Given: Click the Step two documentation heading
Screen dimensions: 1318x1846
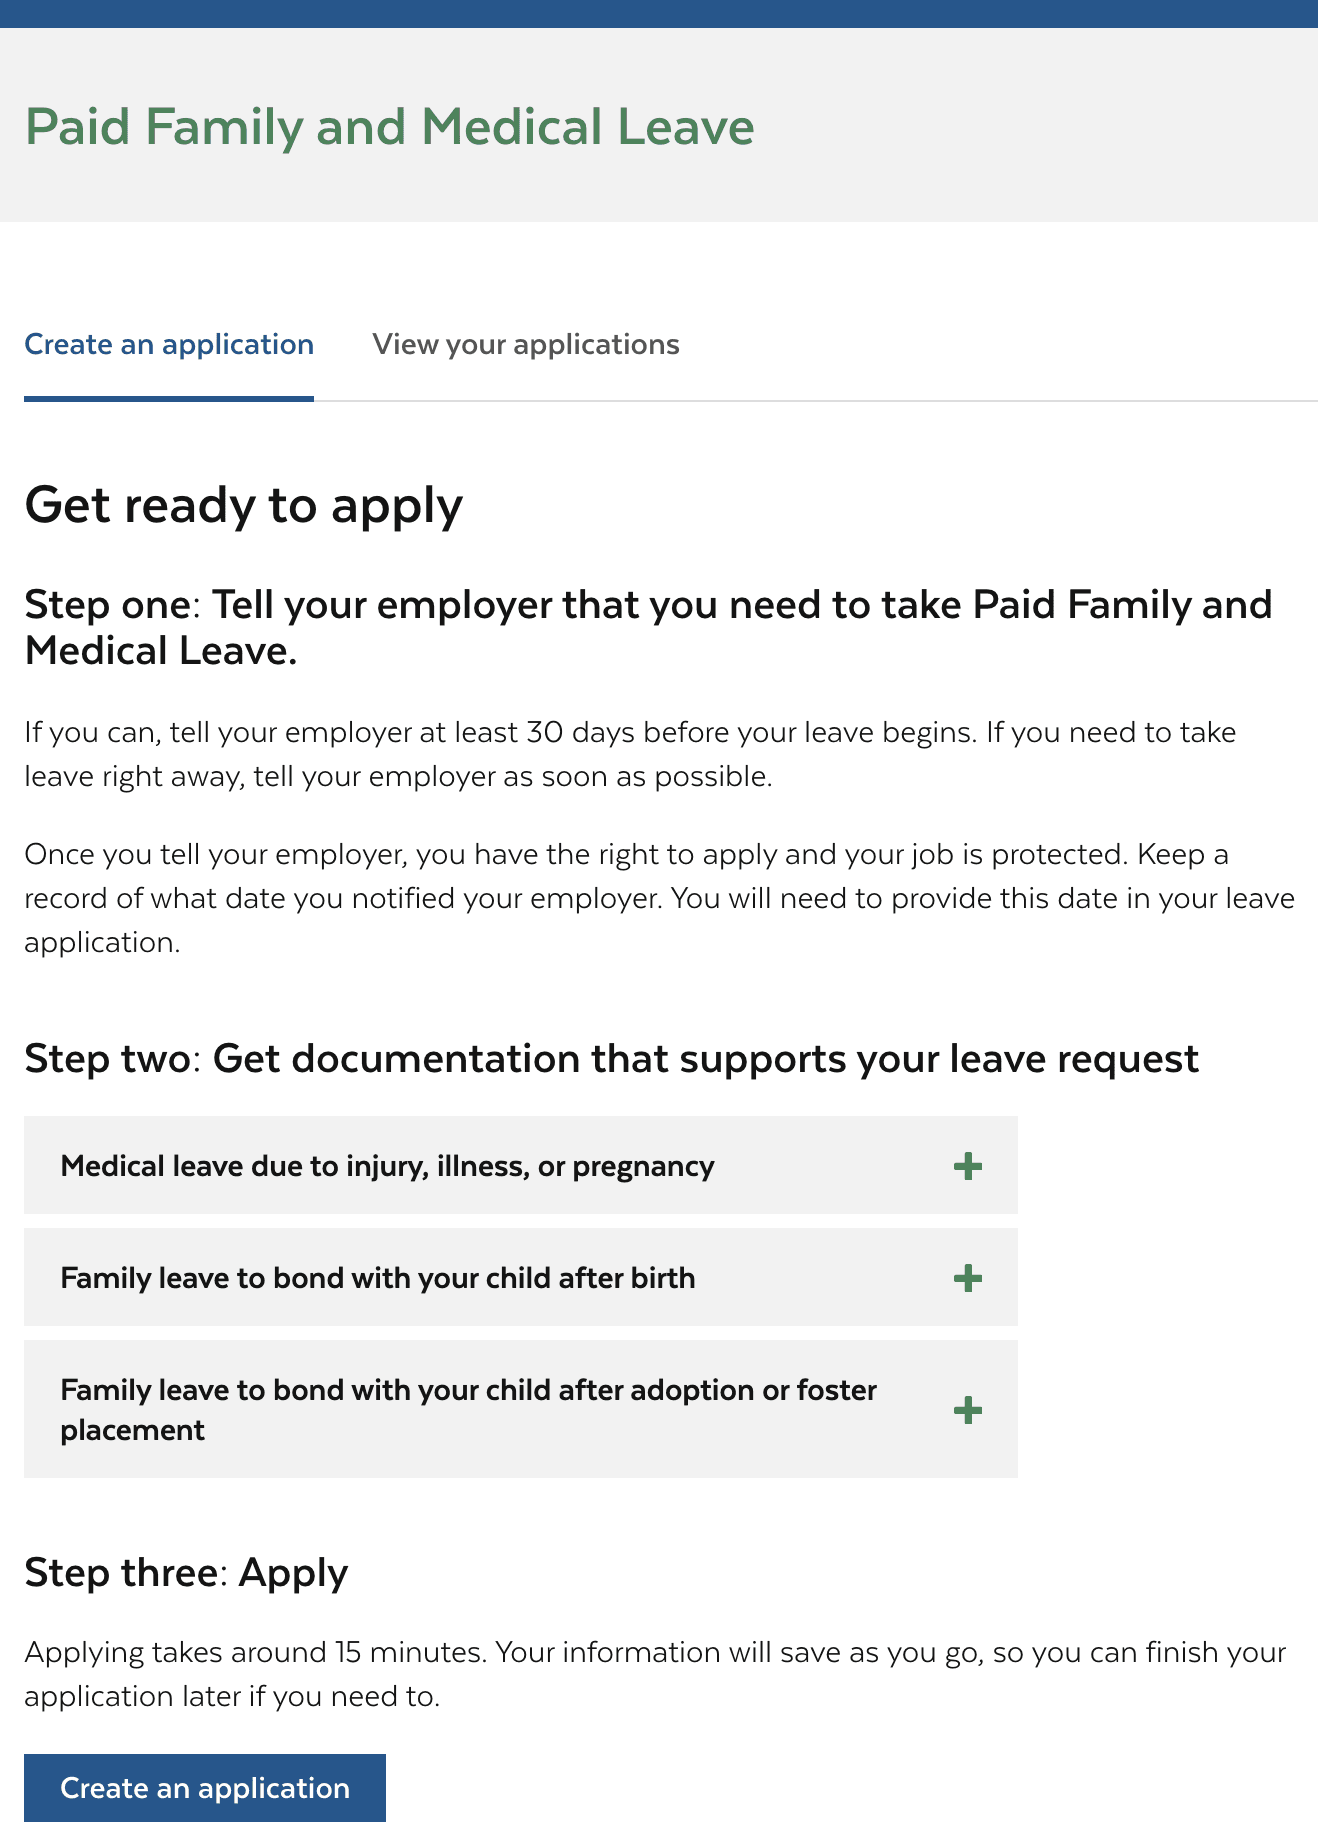Looking at the screenshot, I should tap(611, 1058).
